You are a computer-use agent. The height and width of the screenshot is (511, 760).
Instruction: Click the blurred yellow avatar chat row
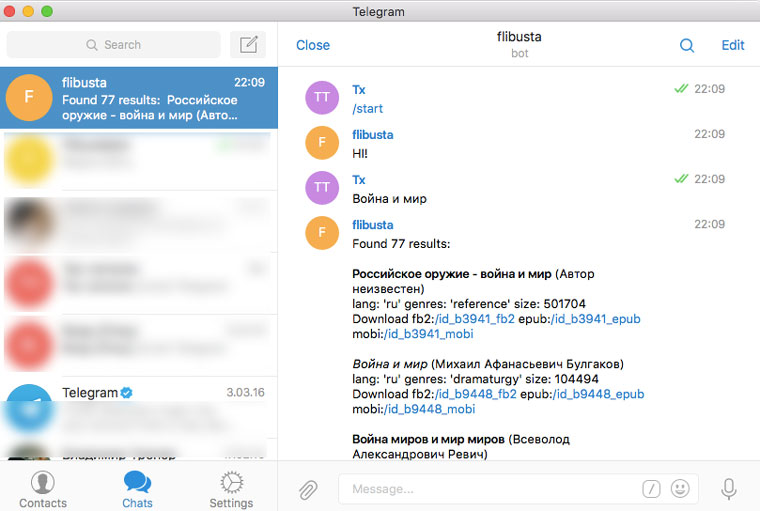(139, 160)
